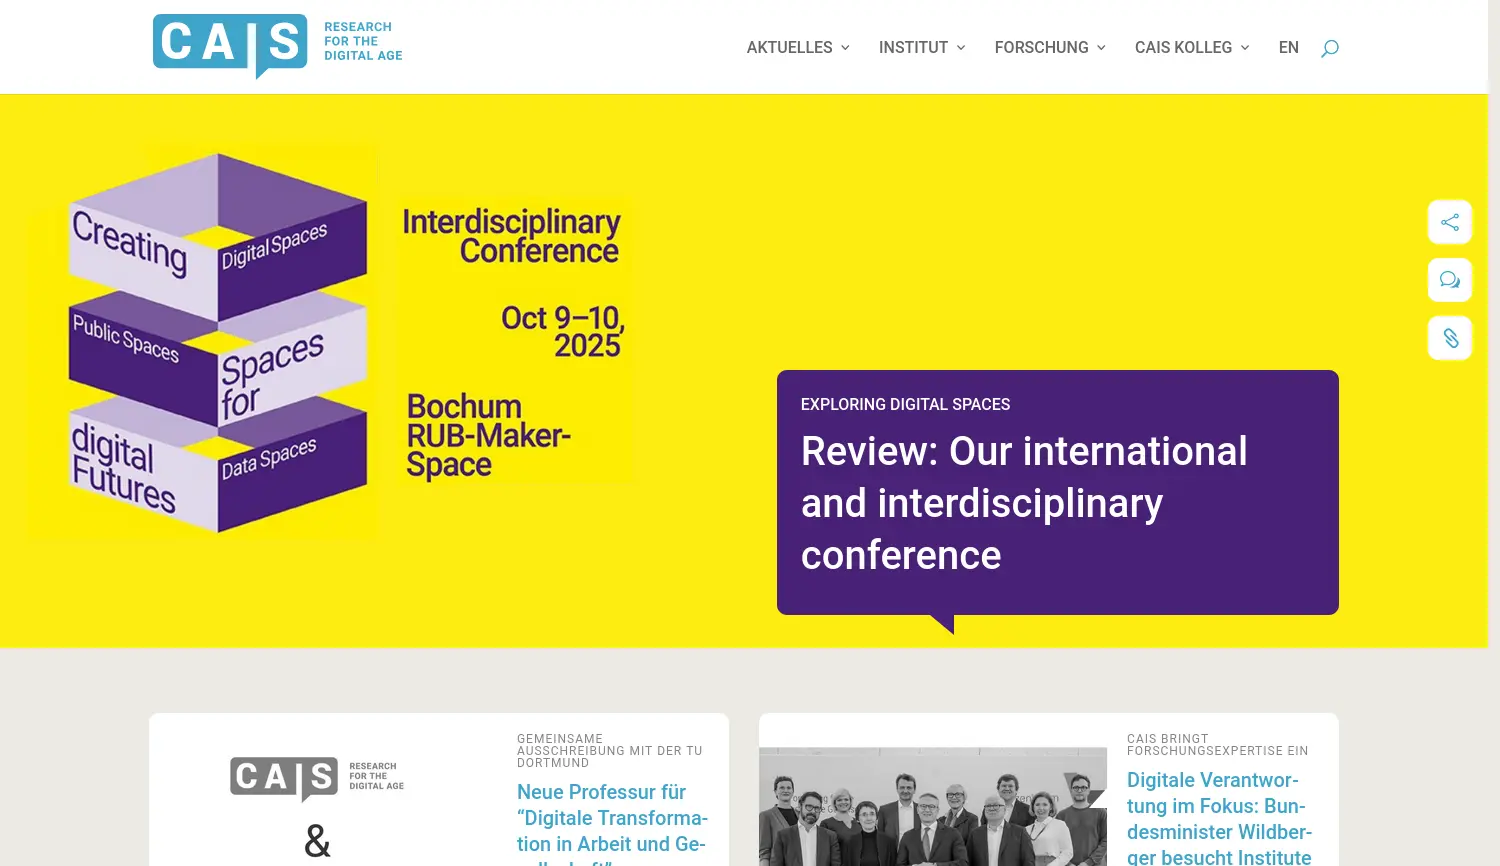This screenshot has height=866, width=1500.
Task: Click the share icon button
Action: pyautogui.click(x=1449, y=222)
